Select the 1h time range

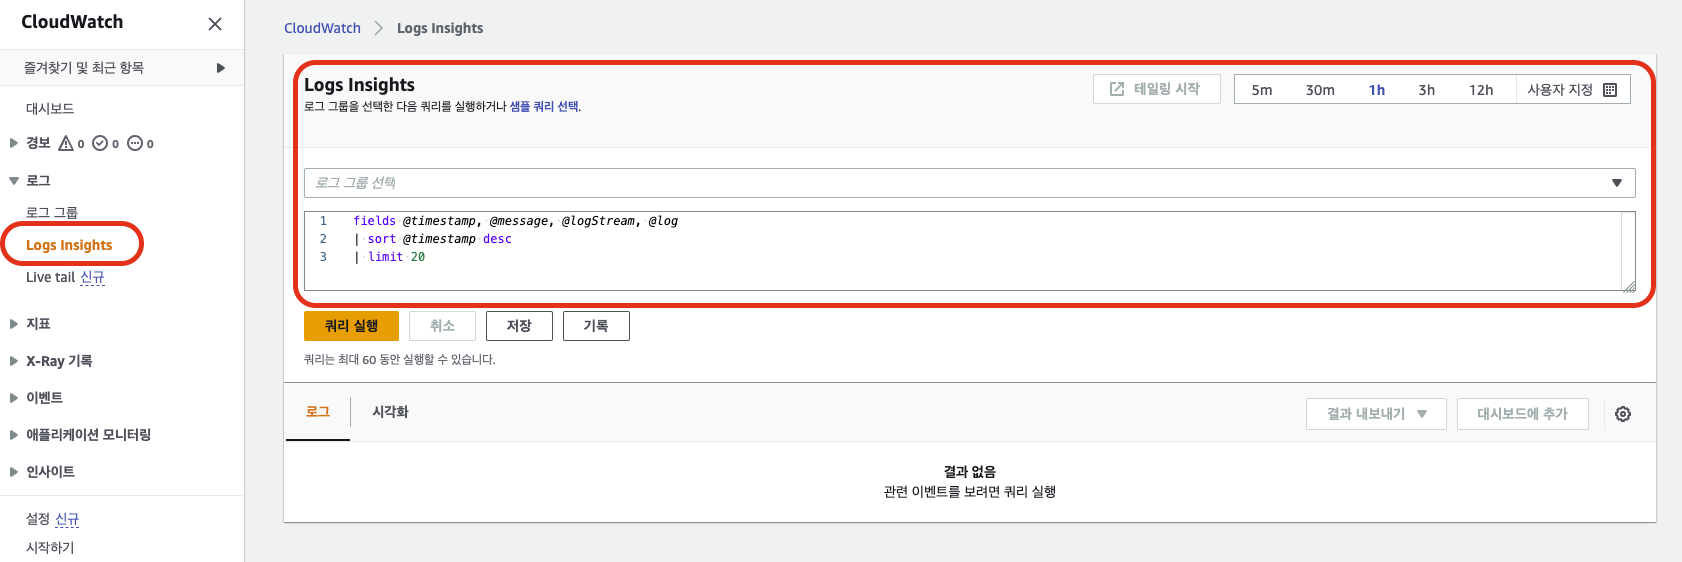(x=1377, y=90)
